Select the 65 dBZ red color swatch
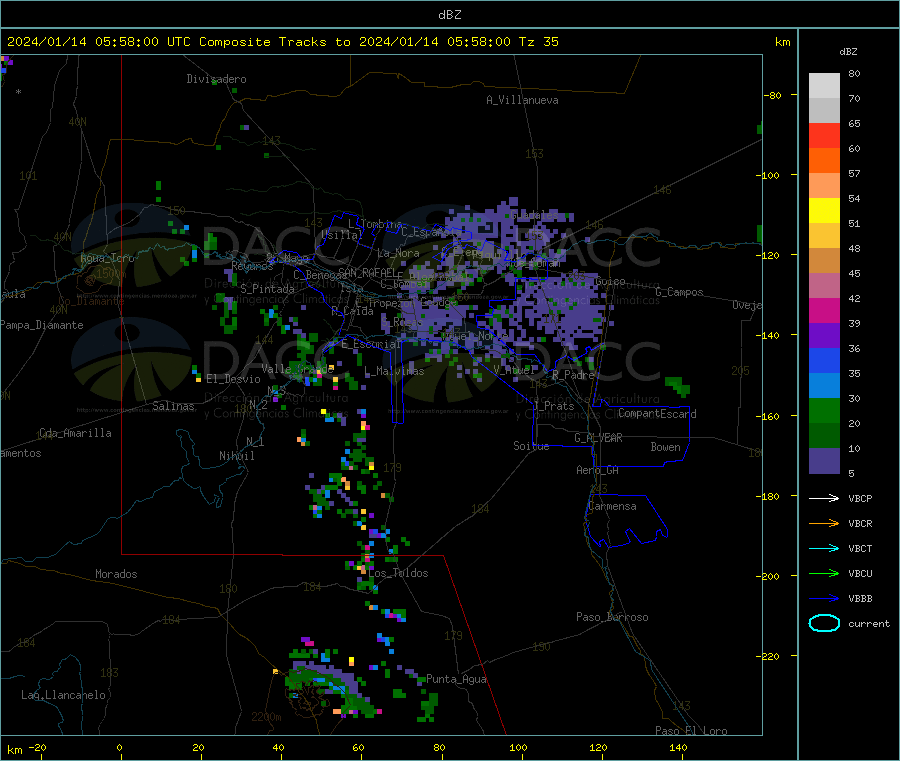 [824, 135]
